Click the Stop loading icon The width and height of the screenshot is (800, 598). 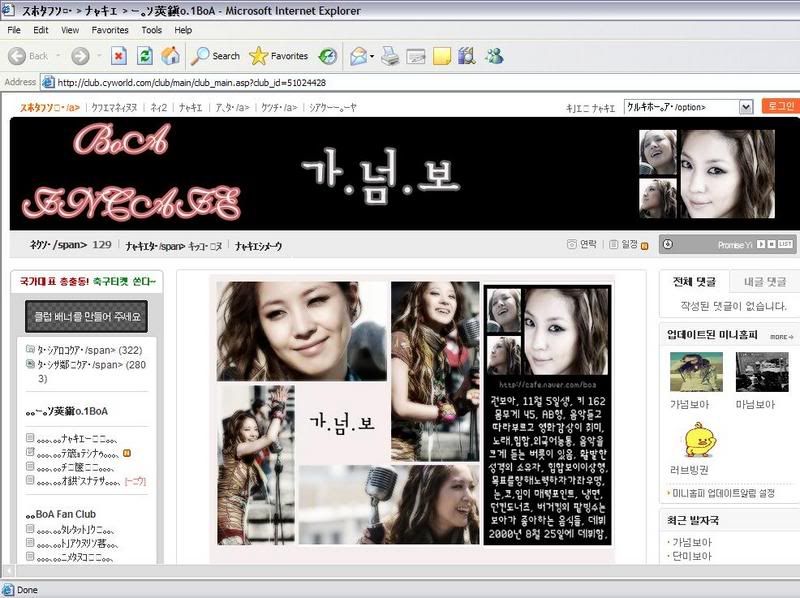tap(119, 56)
